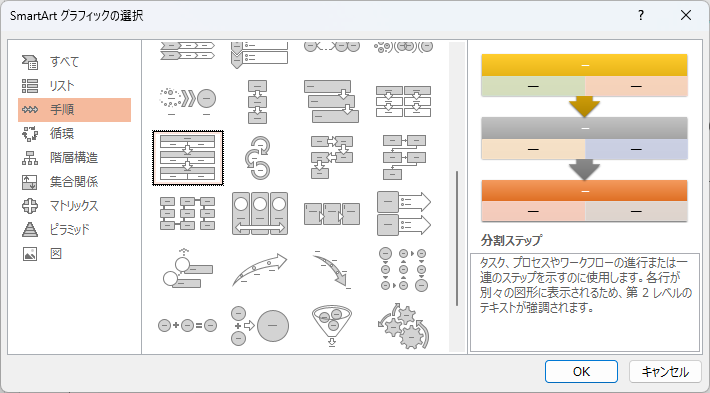This screenshot has width=710, height=393.
Task: Select the circular arrows process layout
Action: 258,158
